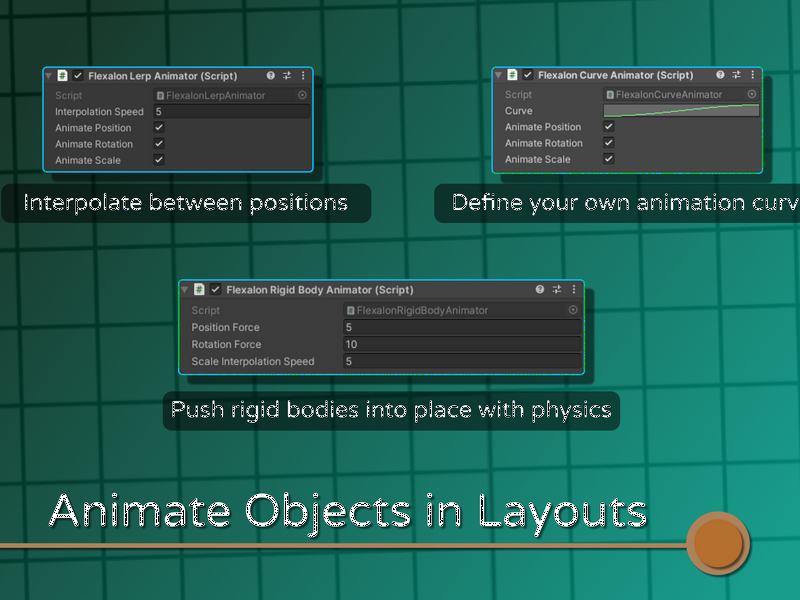The width and height of the screenshot is (800, 600).
Task: Click the Scale Interpolation Speed label
Action: click(x=253, y=361)
